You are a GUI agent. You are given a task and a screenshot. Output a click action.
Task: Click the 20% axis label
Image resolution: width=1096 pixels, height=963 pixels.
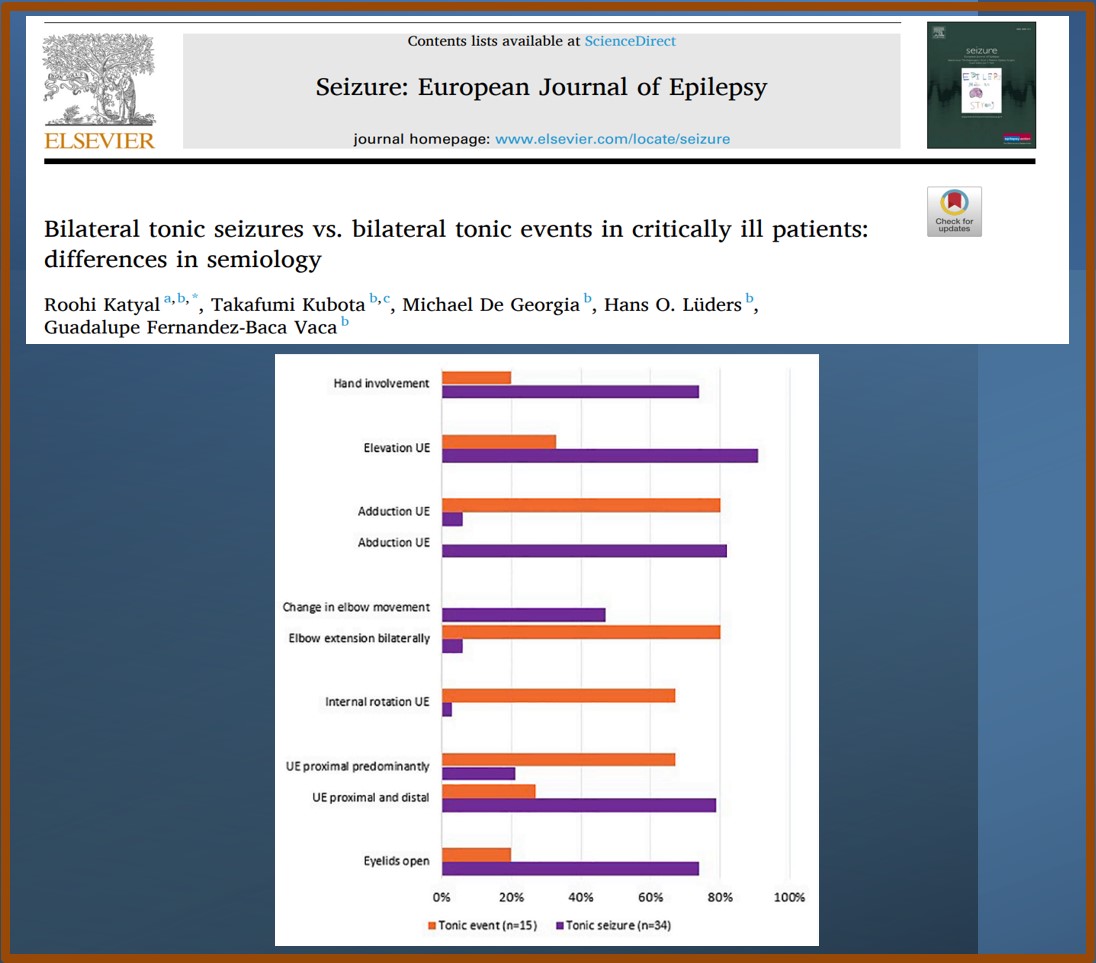coord(511,897)
